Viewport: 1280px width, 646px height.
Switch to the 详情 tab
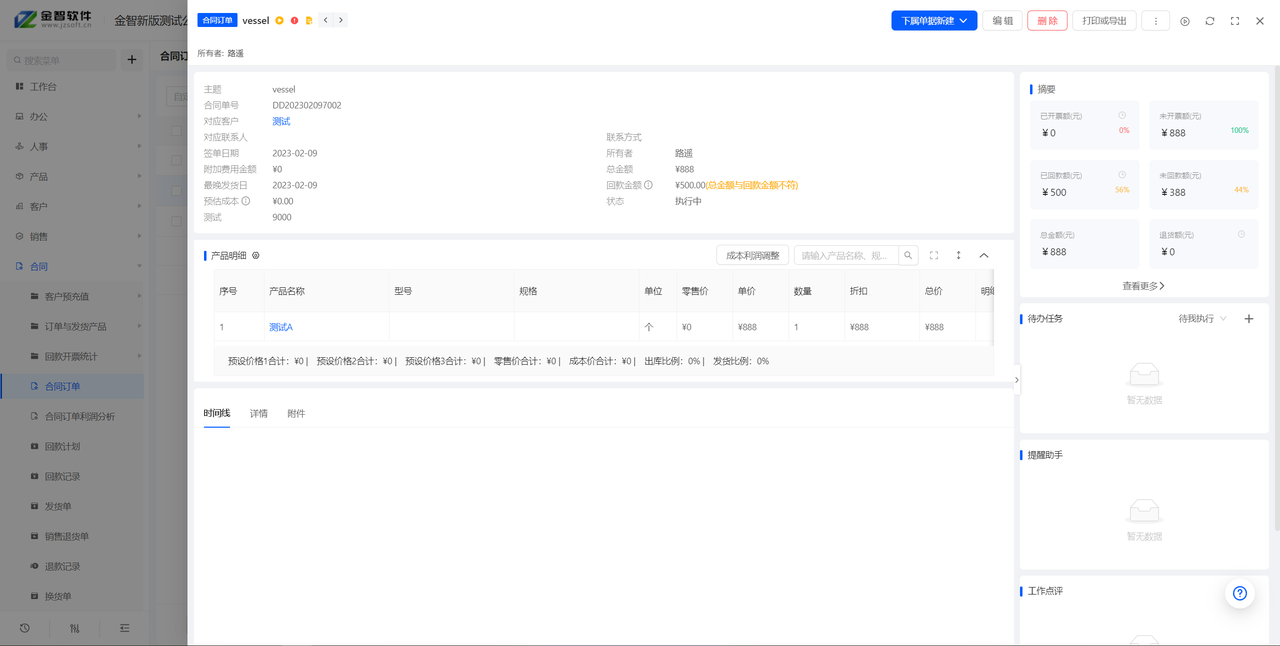coord(259,413)
